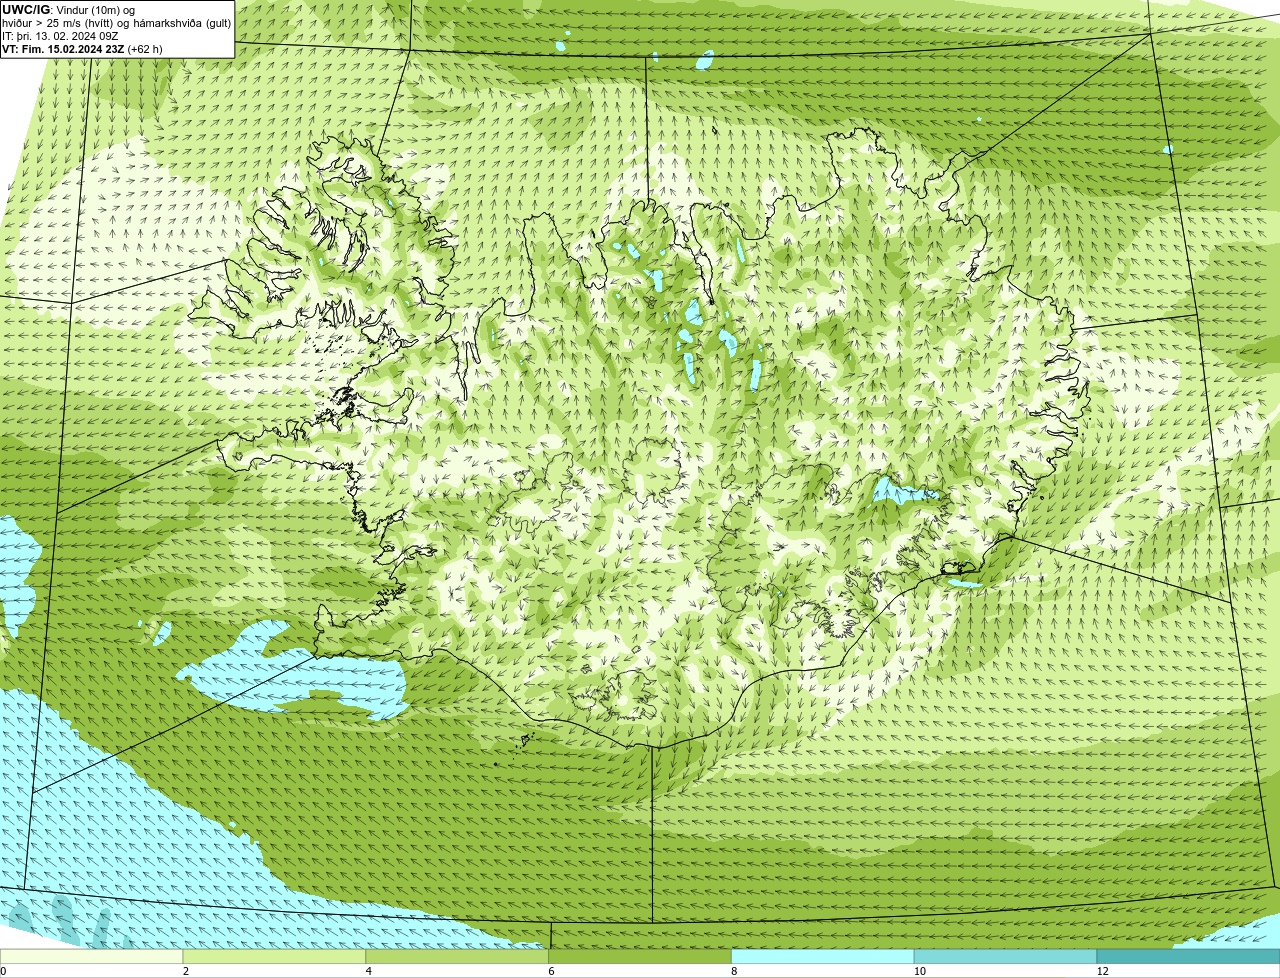The image size is (1280, 978).
Task: Click the legend label '6'
Action: (x=551, y=971)
